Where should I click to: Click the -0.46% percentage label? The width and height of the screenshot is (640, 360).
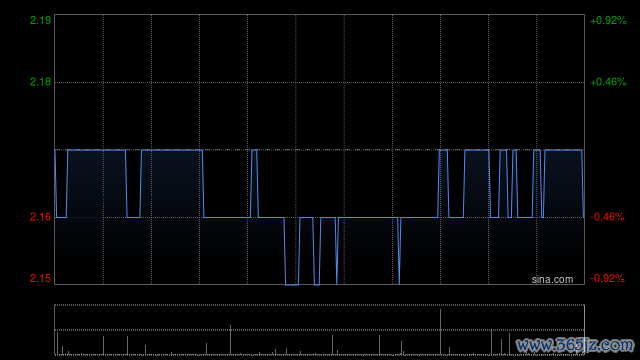pyautogui.click(x=607, y=217)
